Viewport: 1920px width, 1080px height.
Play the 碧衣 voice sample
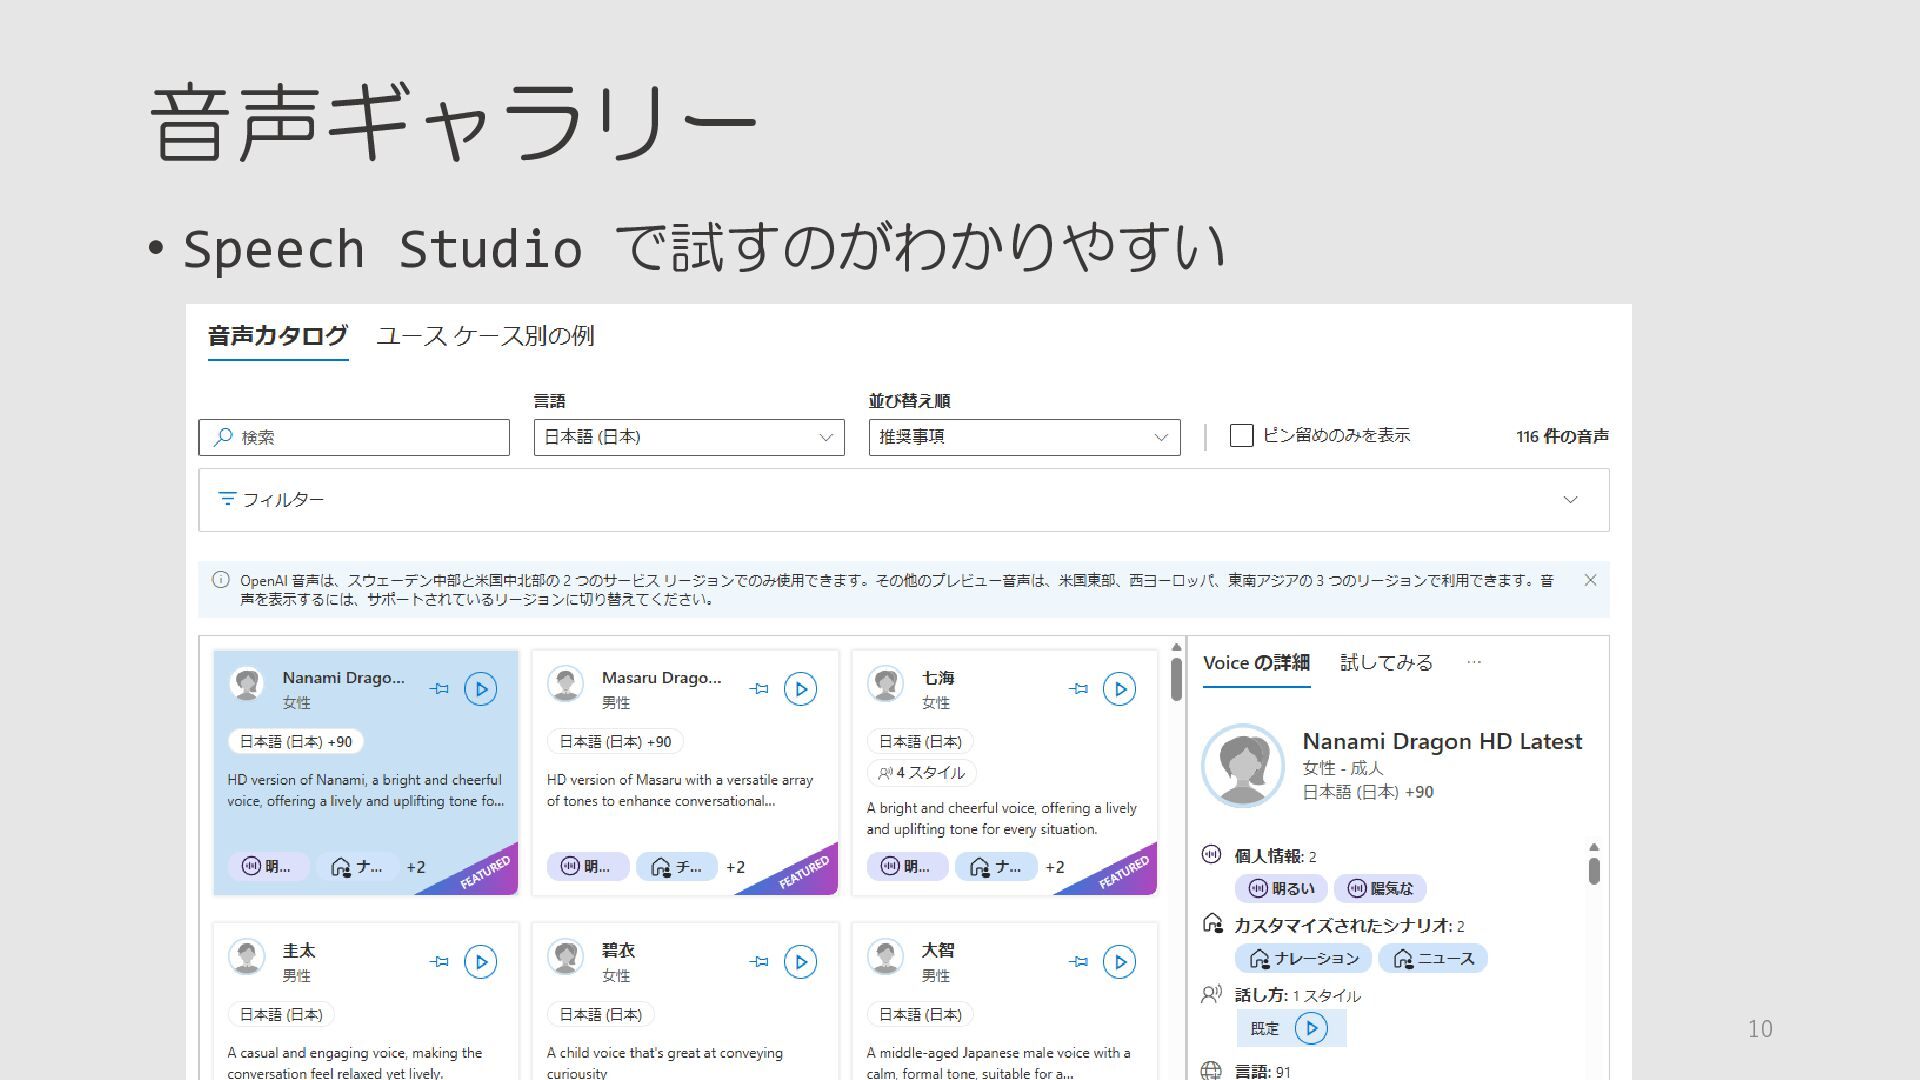click(x=800, y=962)
